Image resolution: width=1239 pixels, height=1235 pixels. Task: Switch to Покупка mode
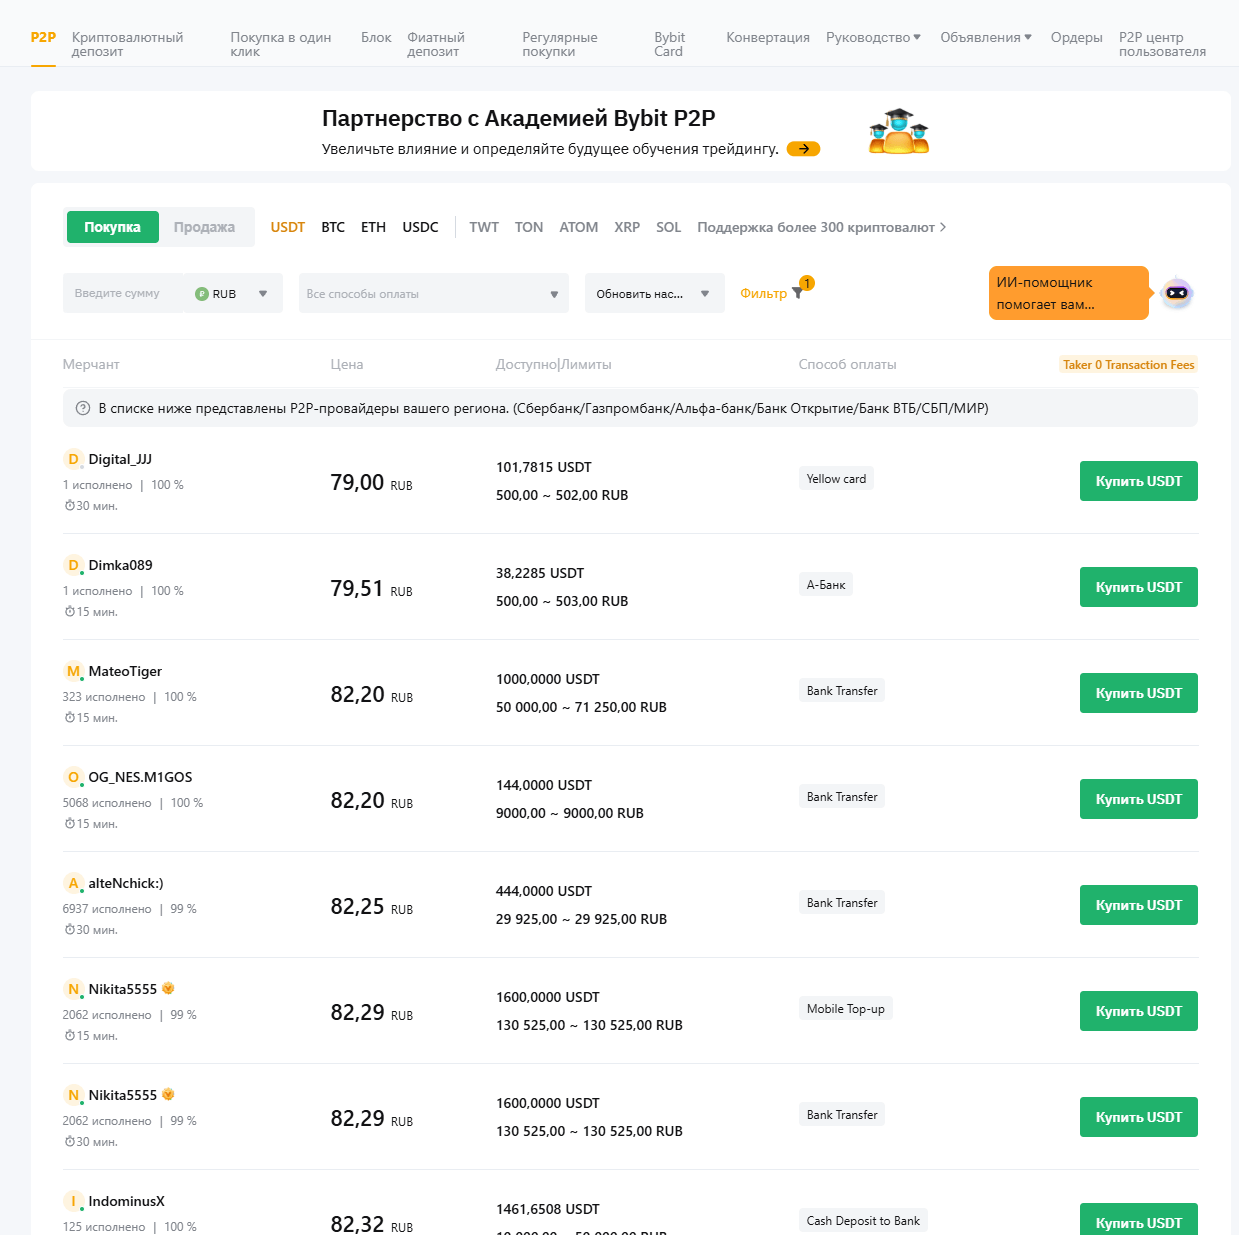(112, 227)
